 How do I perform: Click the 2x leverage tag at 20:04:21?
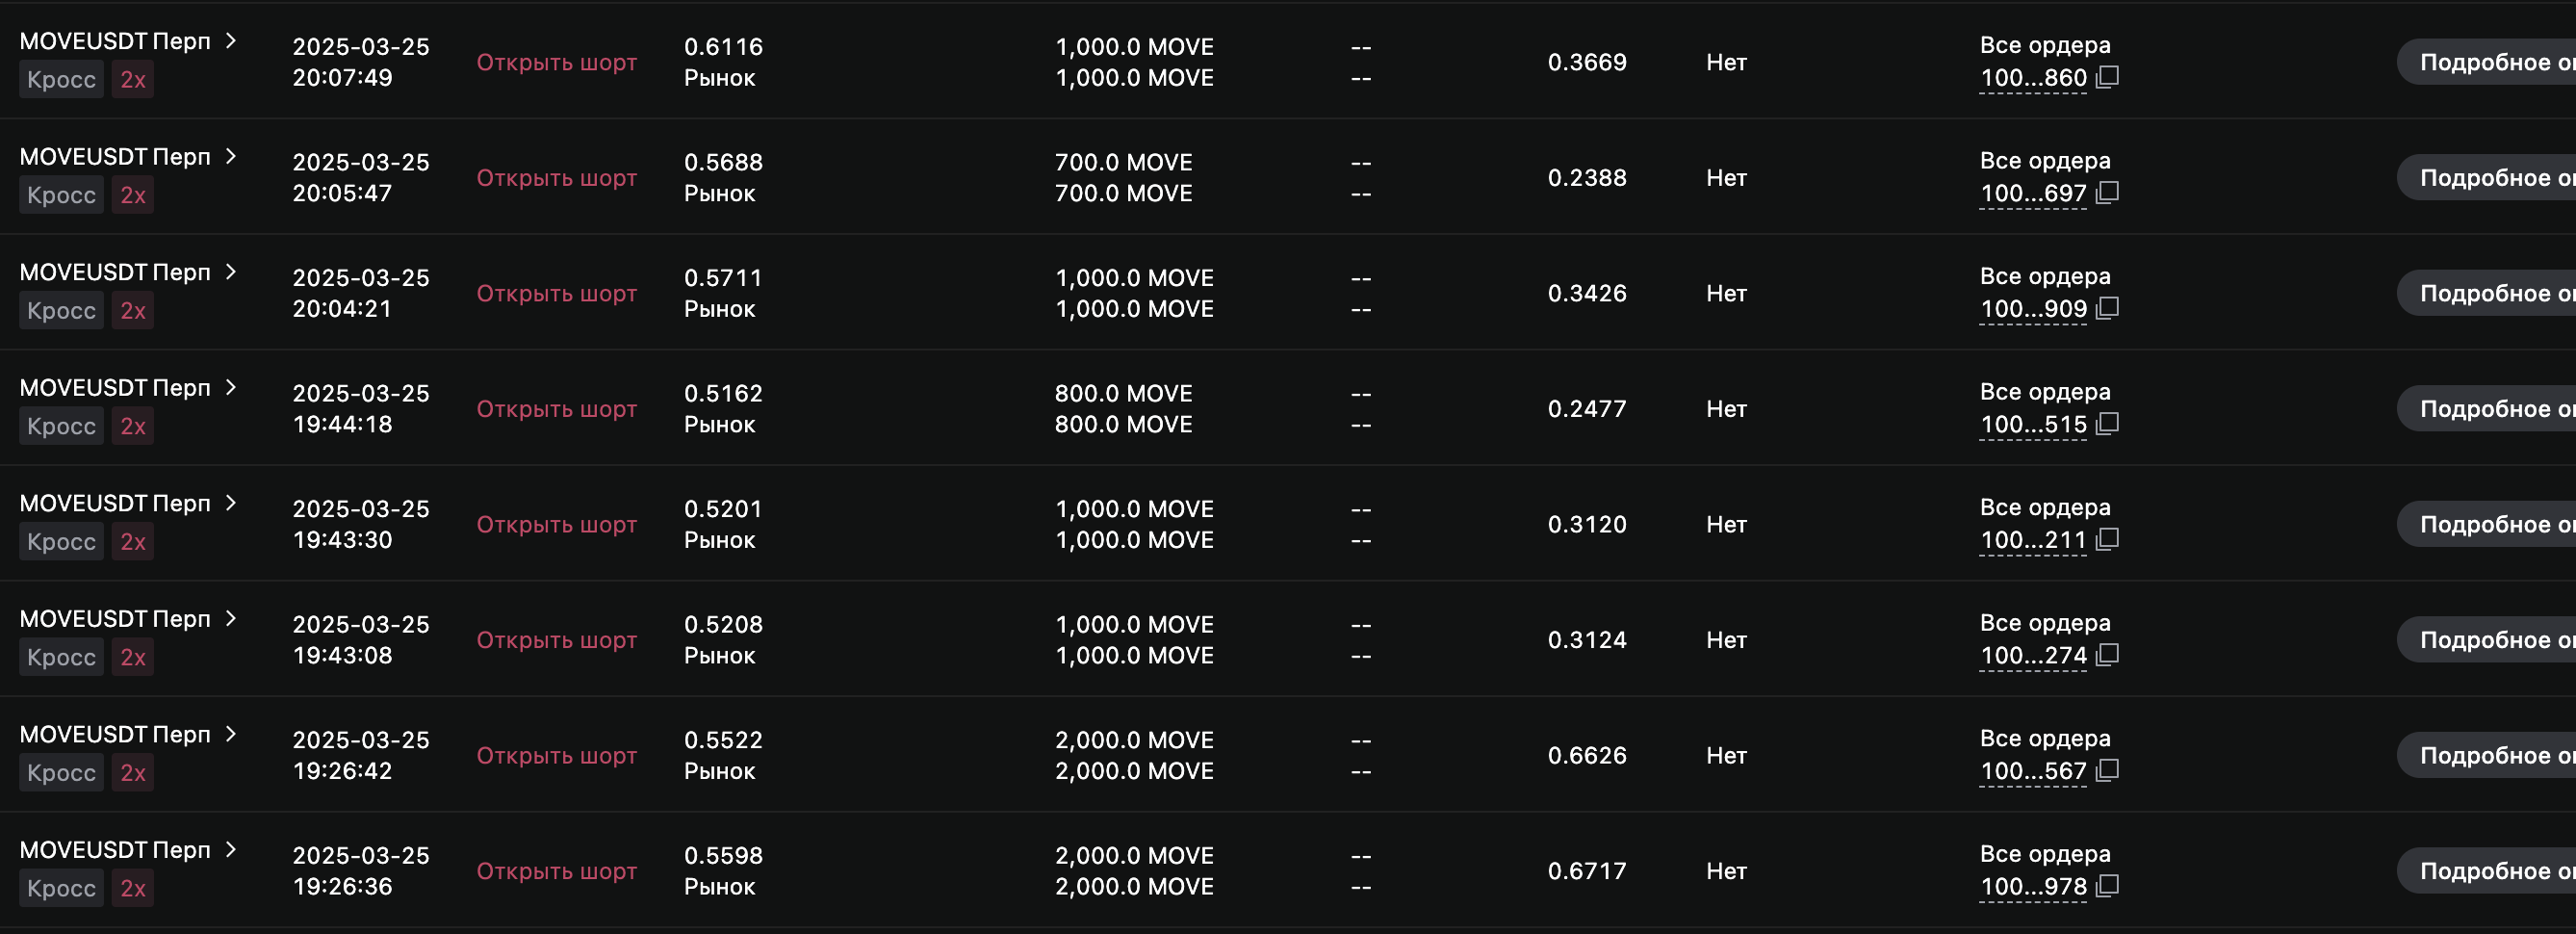click(x=133, y=311)
